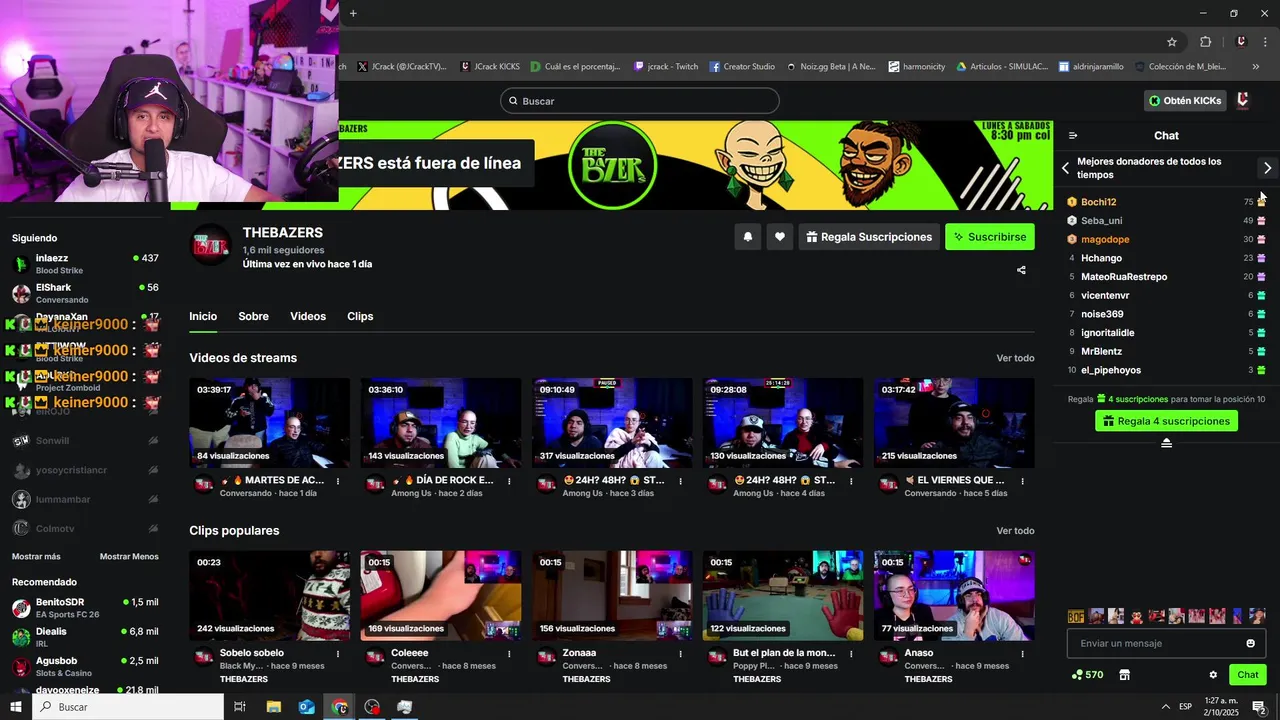This screenshot has width=1280, height=720.
Task: Click Ver todo next to Videos de streams
Action: 1015,358
